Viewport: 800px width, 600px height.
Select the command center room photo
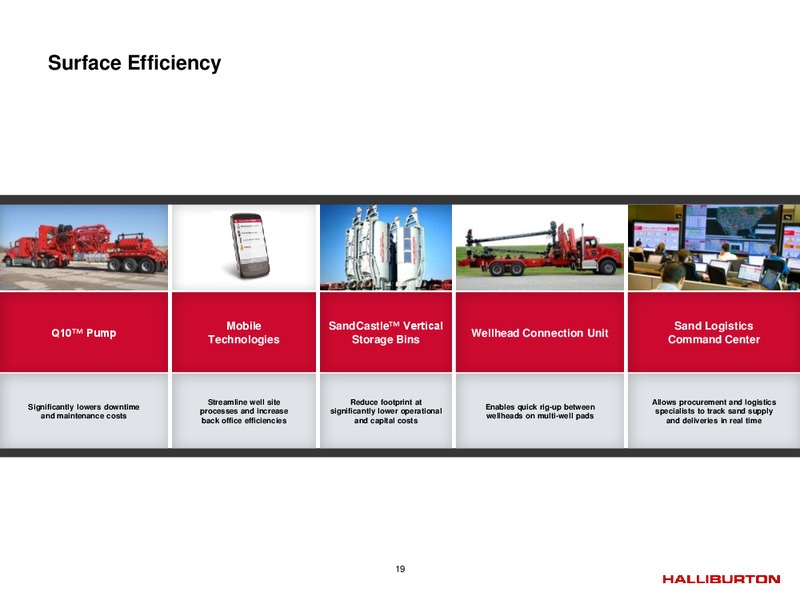pos(714,247)
